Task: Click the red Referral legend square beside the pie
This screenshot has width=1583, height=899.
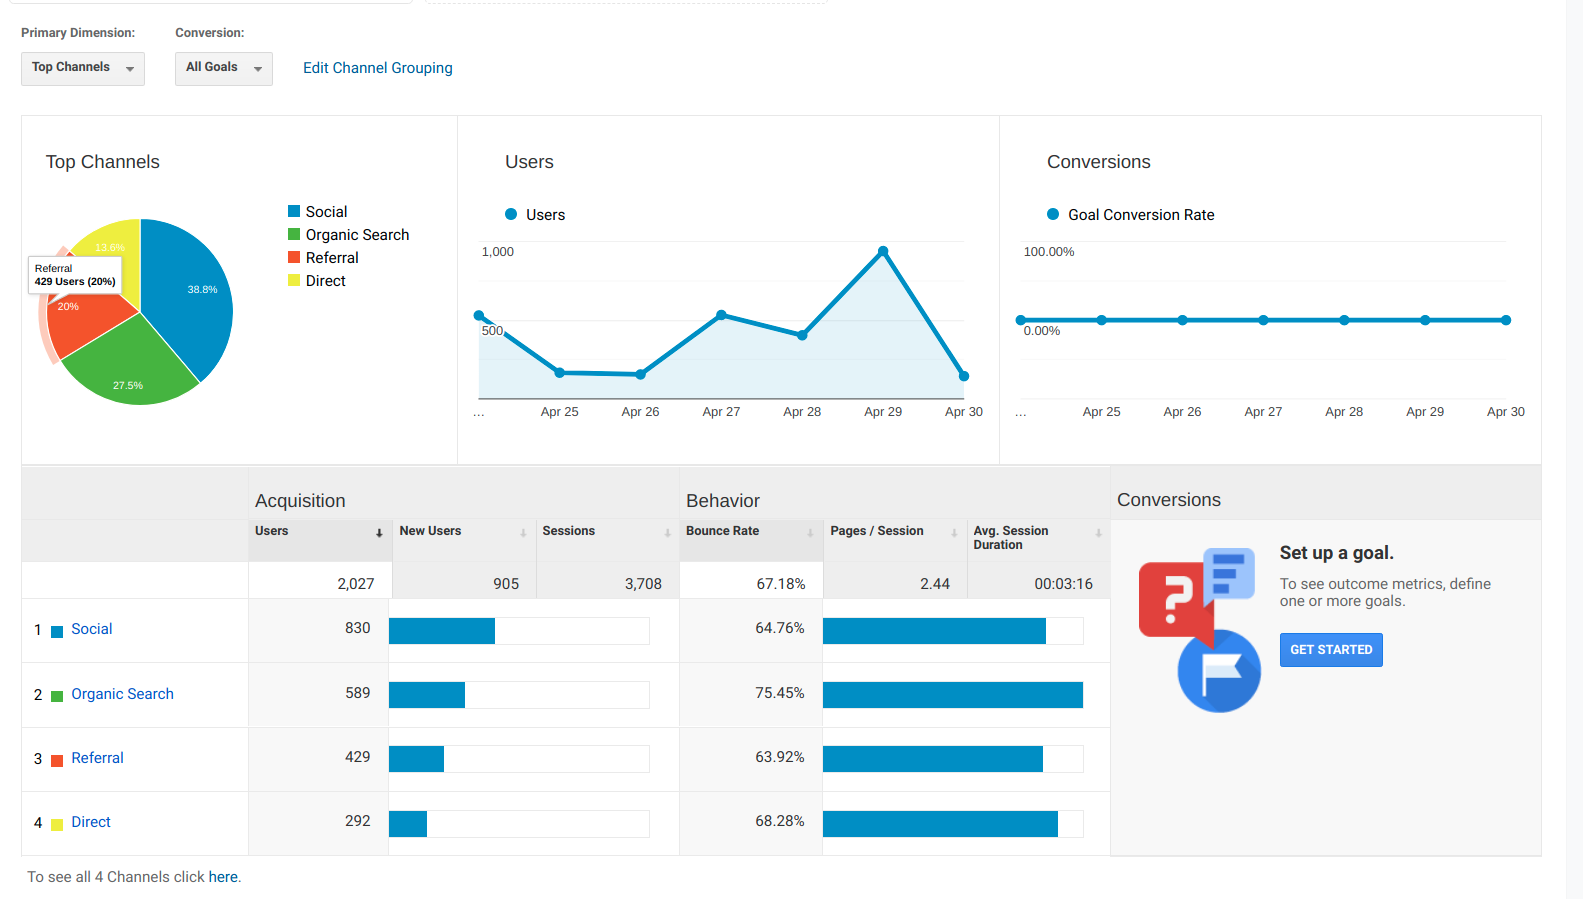Action: tap(294, 257)
